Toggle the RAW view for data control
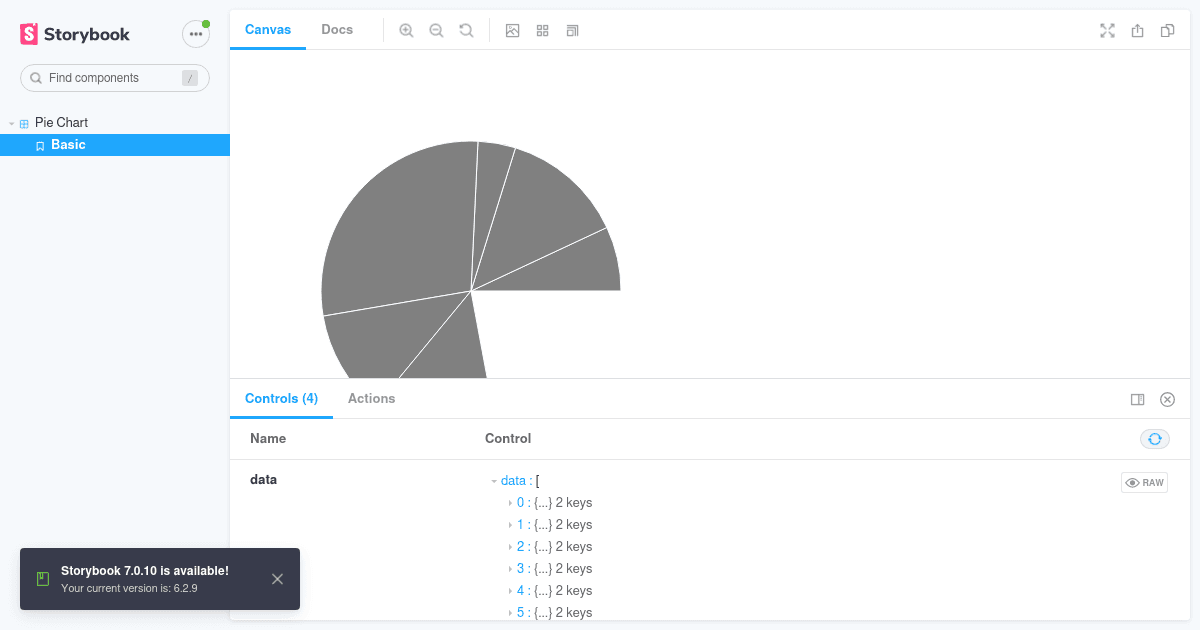 [x=1144, y=482]
